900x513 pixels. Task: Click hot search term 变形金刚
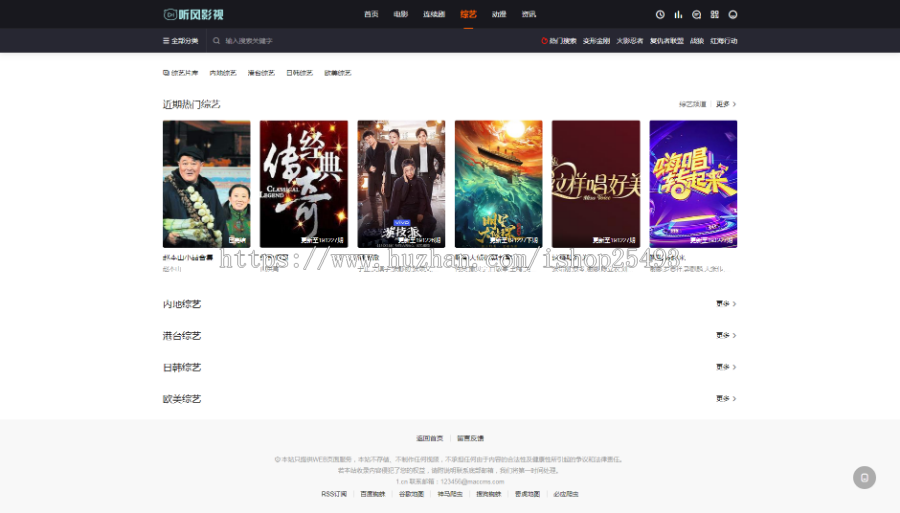pyautogui.click(x=596, y=41)
